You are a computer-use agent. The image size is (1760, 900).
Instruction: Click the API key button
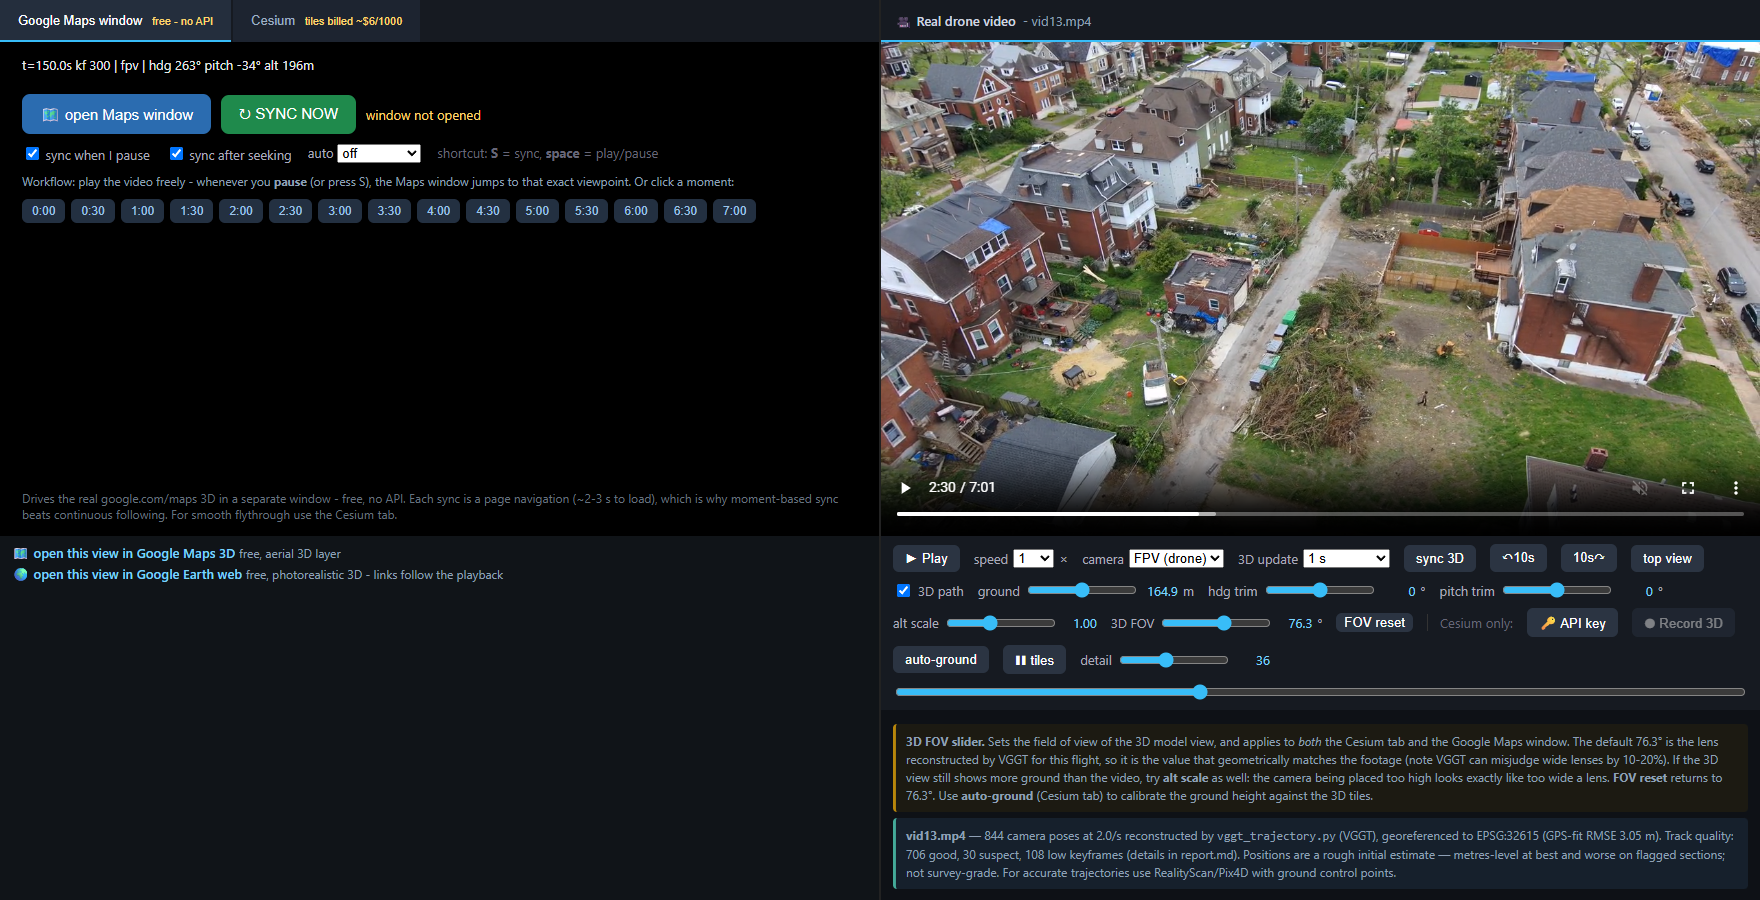pyautogui.click(x=1572, y=623)
